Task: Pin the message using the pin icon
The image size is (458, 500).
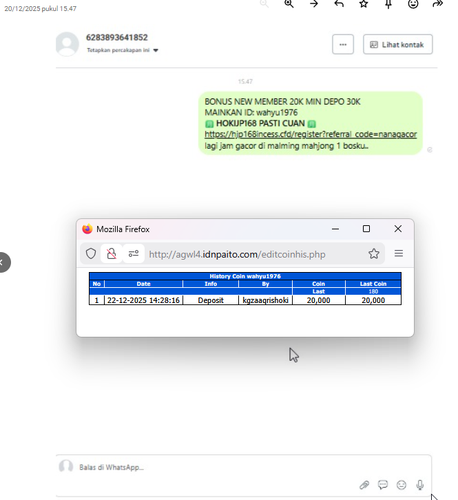Action: pyautogui.click(x=388, y=4)
